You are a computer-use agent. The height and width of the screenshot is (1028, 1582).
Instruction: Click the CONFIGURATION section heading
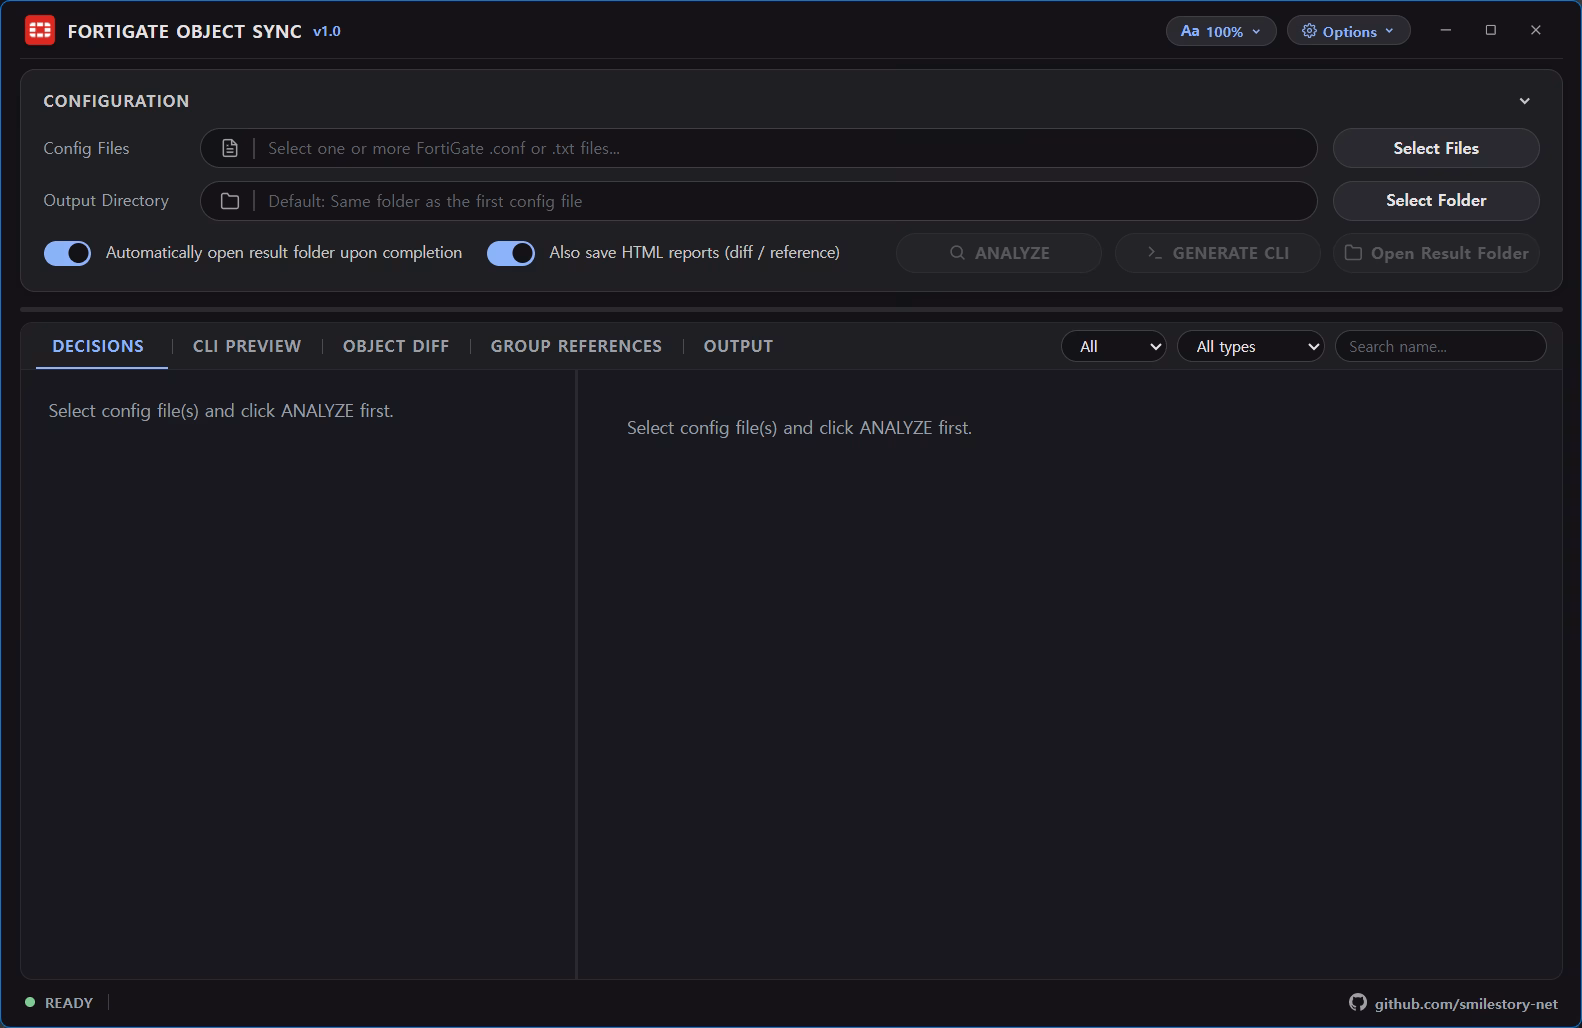[116, 101]
